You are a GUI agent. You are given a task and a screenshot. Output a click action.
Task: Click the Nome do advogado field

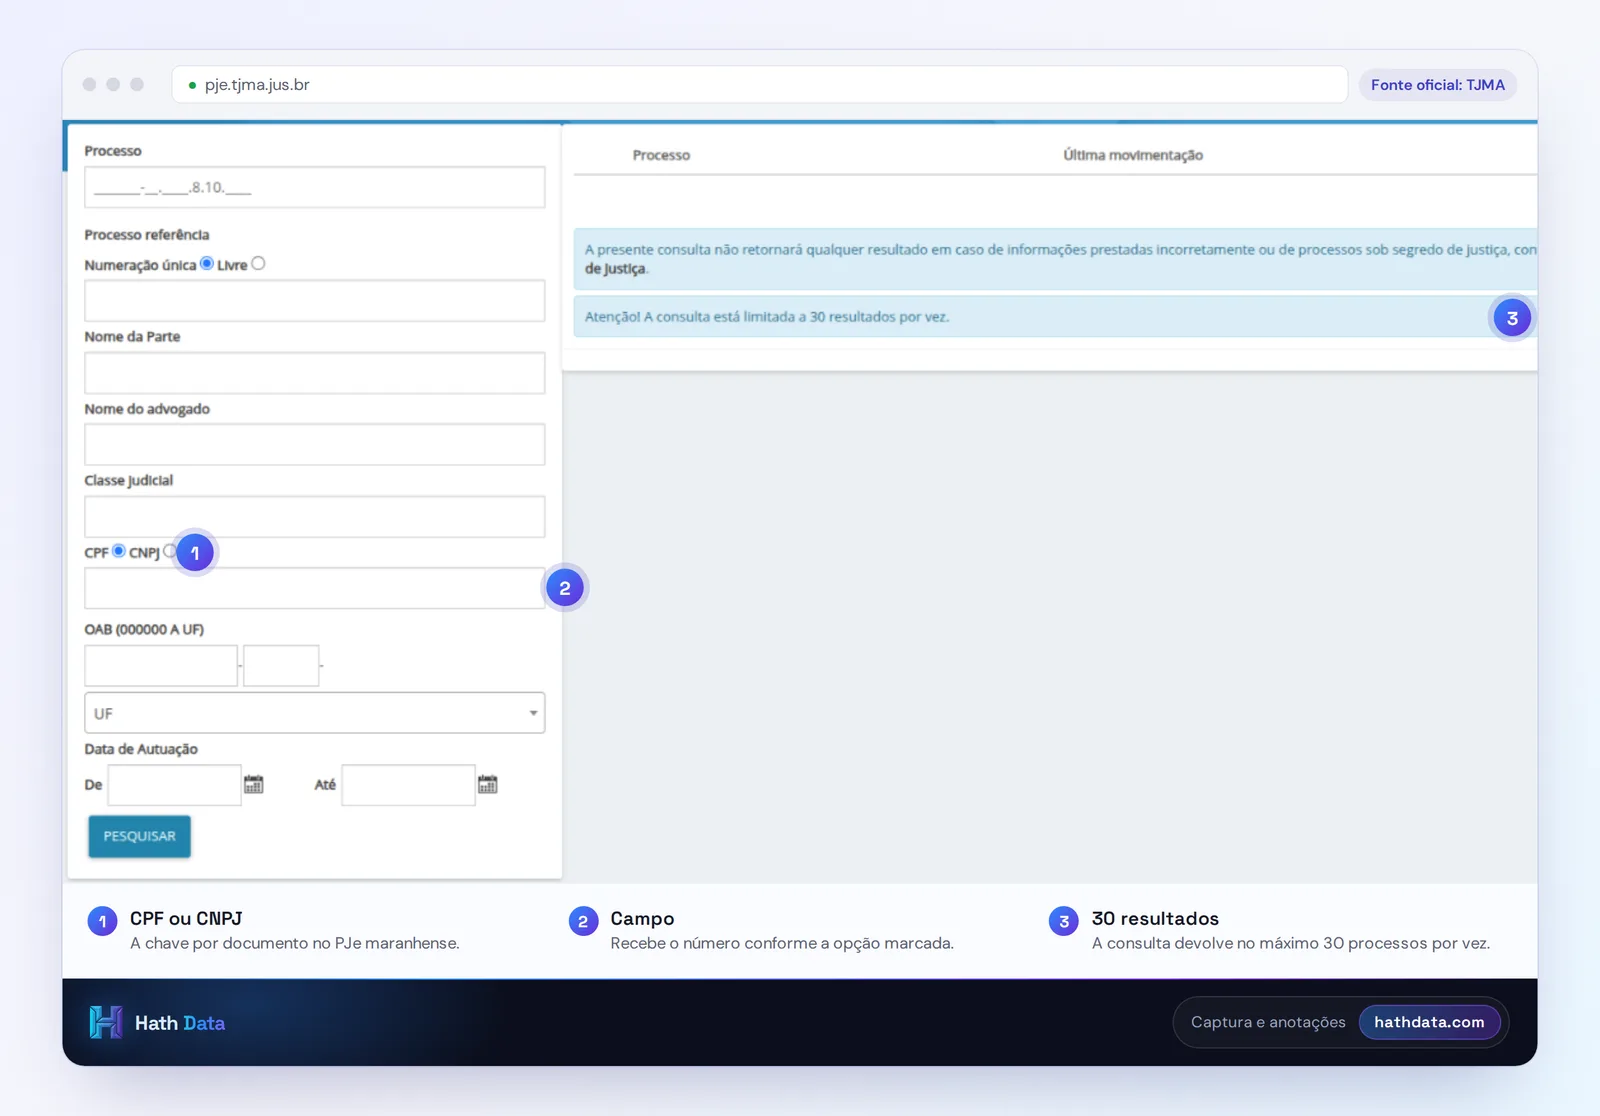click(x=315, y=444)
